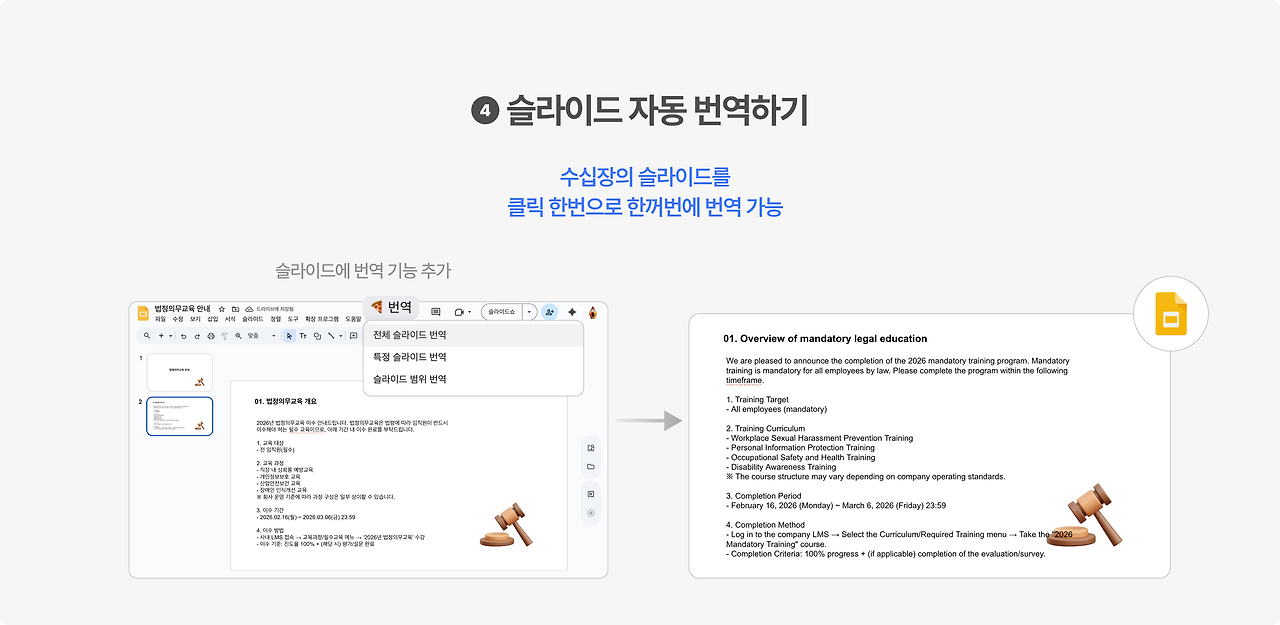Click the cloud saved-to-Drive status icon
The width and height of the screenshot is (1280, 625).
click(249, 309)
